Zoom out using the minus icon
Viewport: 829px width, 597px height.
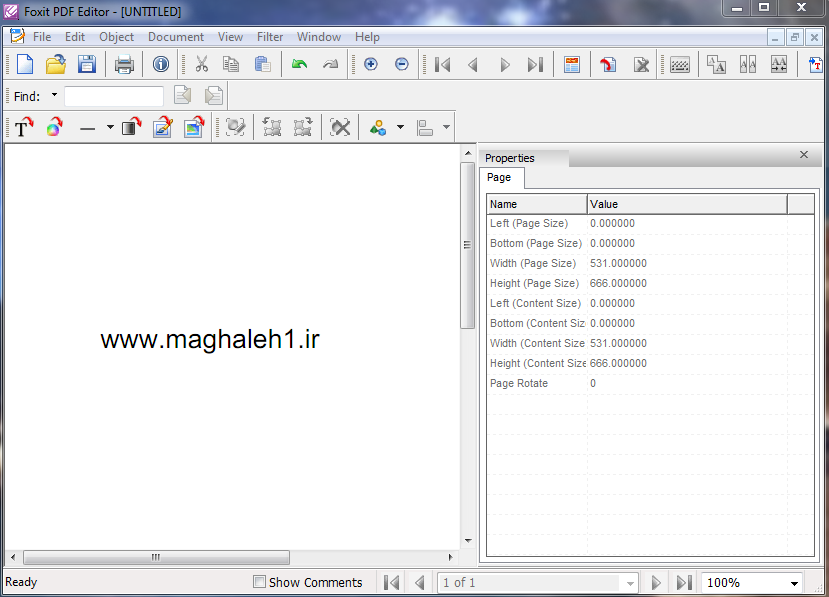click(402, 65)
